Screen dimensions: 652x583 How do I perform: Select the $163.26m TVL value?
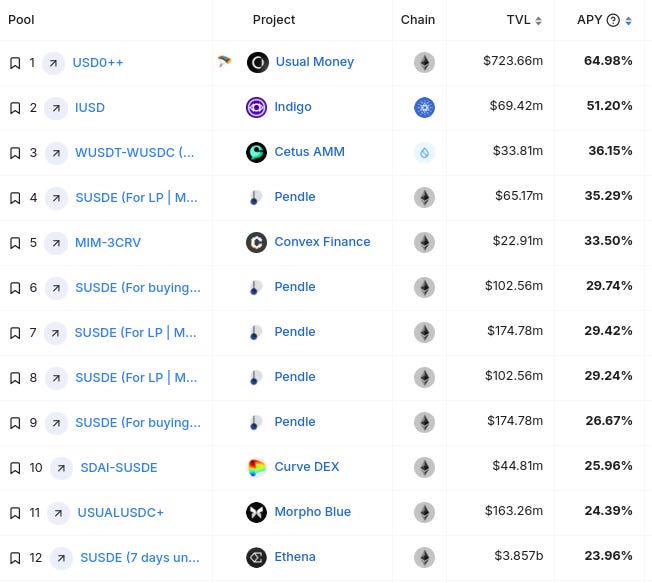pyautogui.click(x=514, y=511)
